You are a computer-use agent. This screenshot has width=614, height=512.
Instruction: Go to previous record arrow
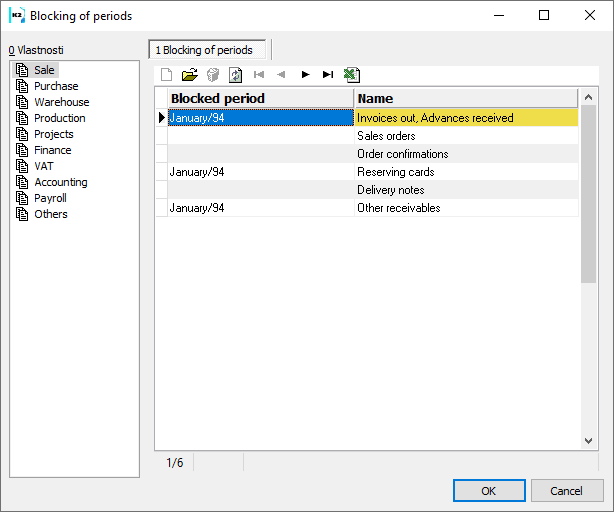coord(281,74)
